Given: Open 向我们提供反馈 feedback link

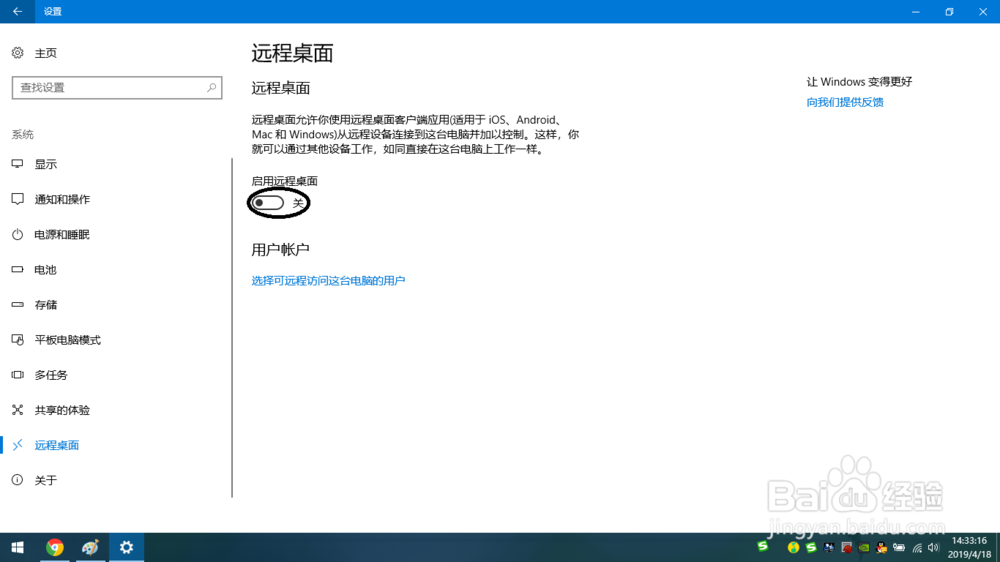Looking at the screenshot, I should pyautogui.click(x=844, y=102).
